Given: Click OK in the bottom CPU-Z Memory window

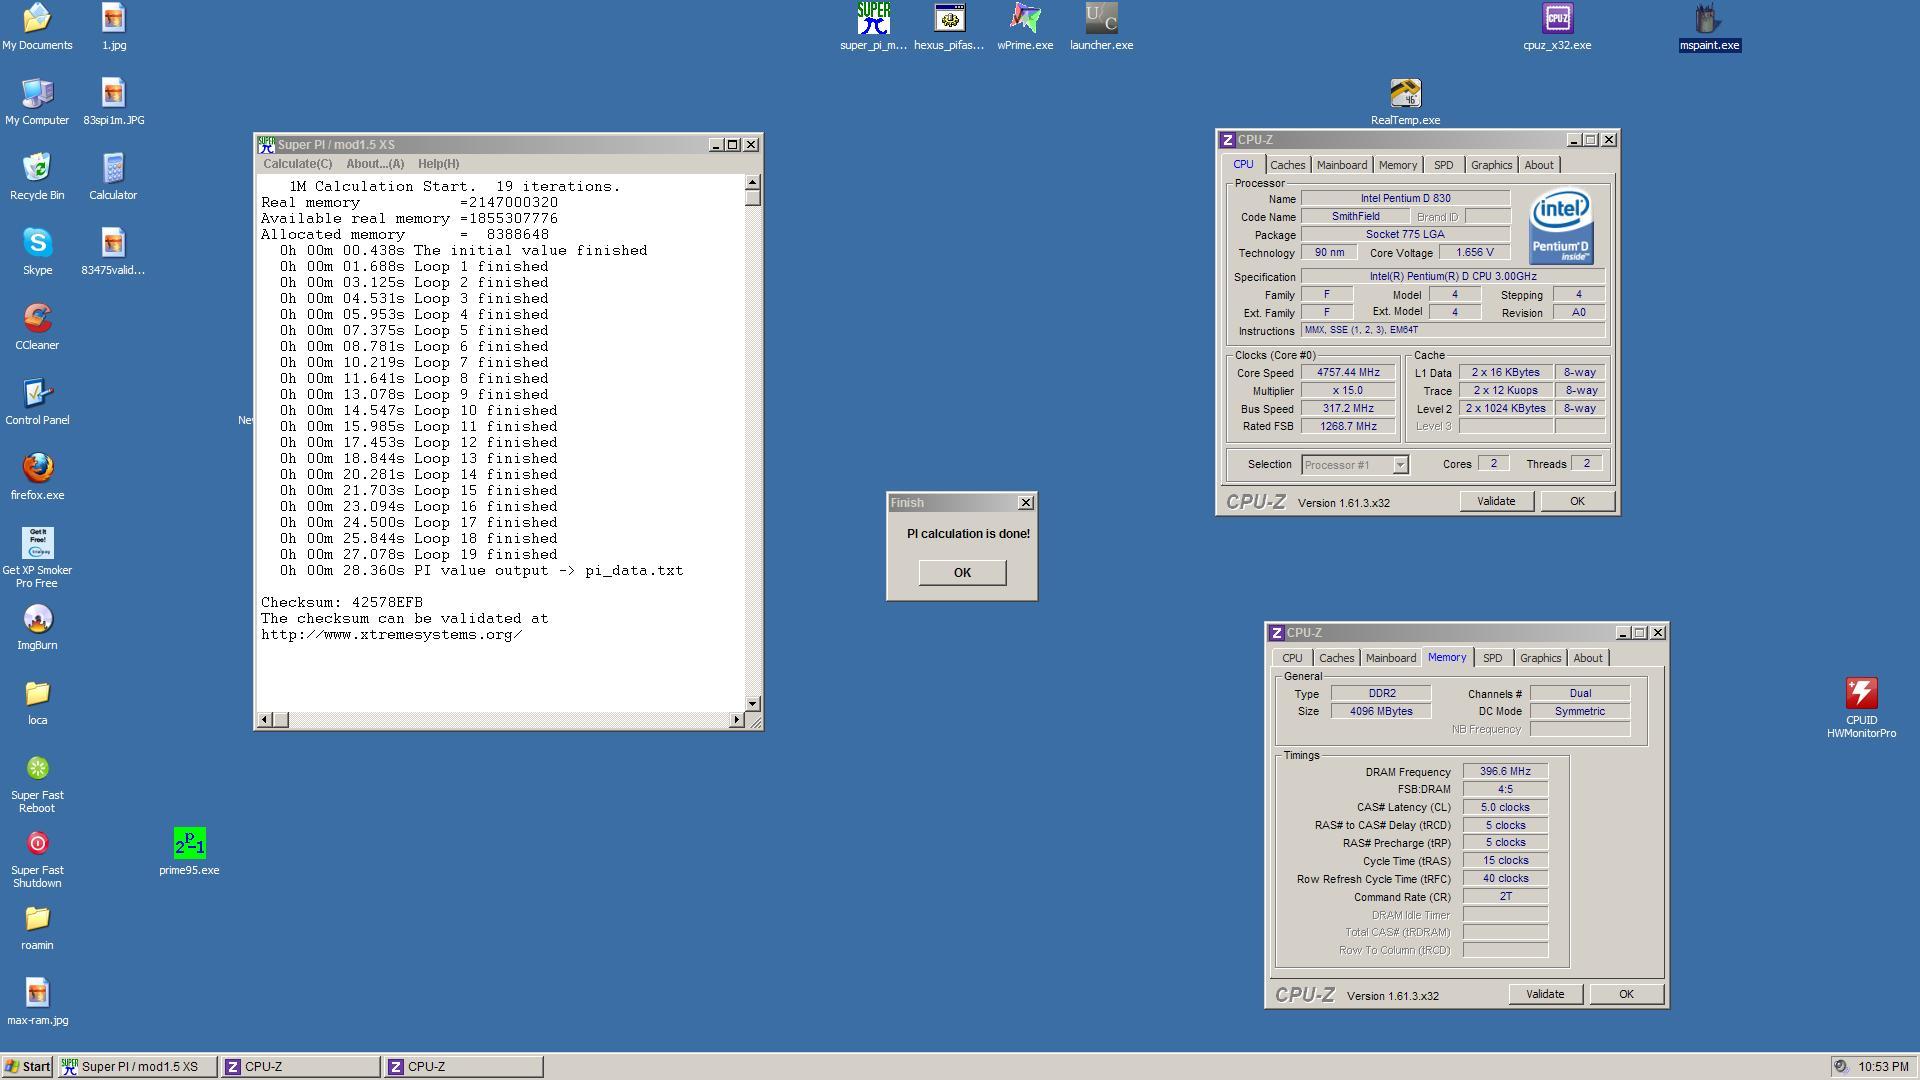Looking at the screenshot, I should point(1625,994).
